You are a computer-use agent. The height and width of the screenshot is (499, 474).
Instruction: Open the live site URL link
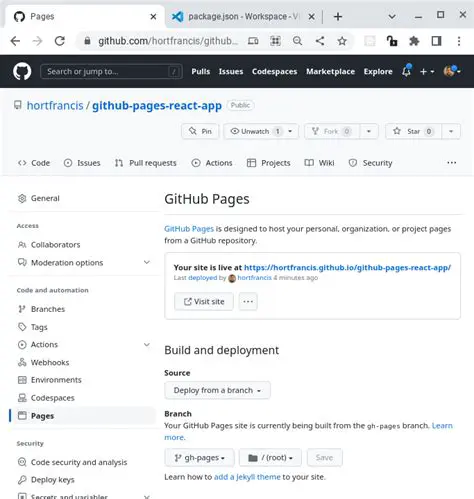[x=347, y=267]
